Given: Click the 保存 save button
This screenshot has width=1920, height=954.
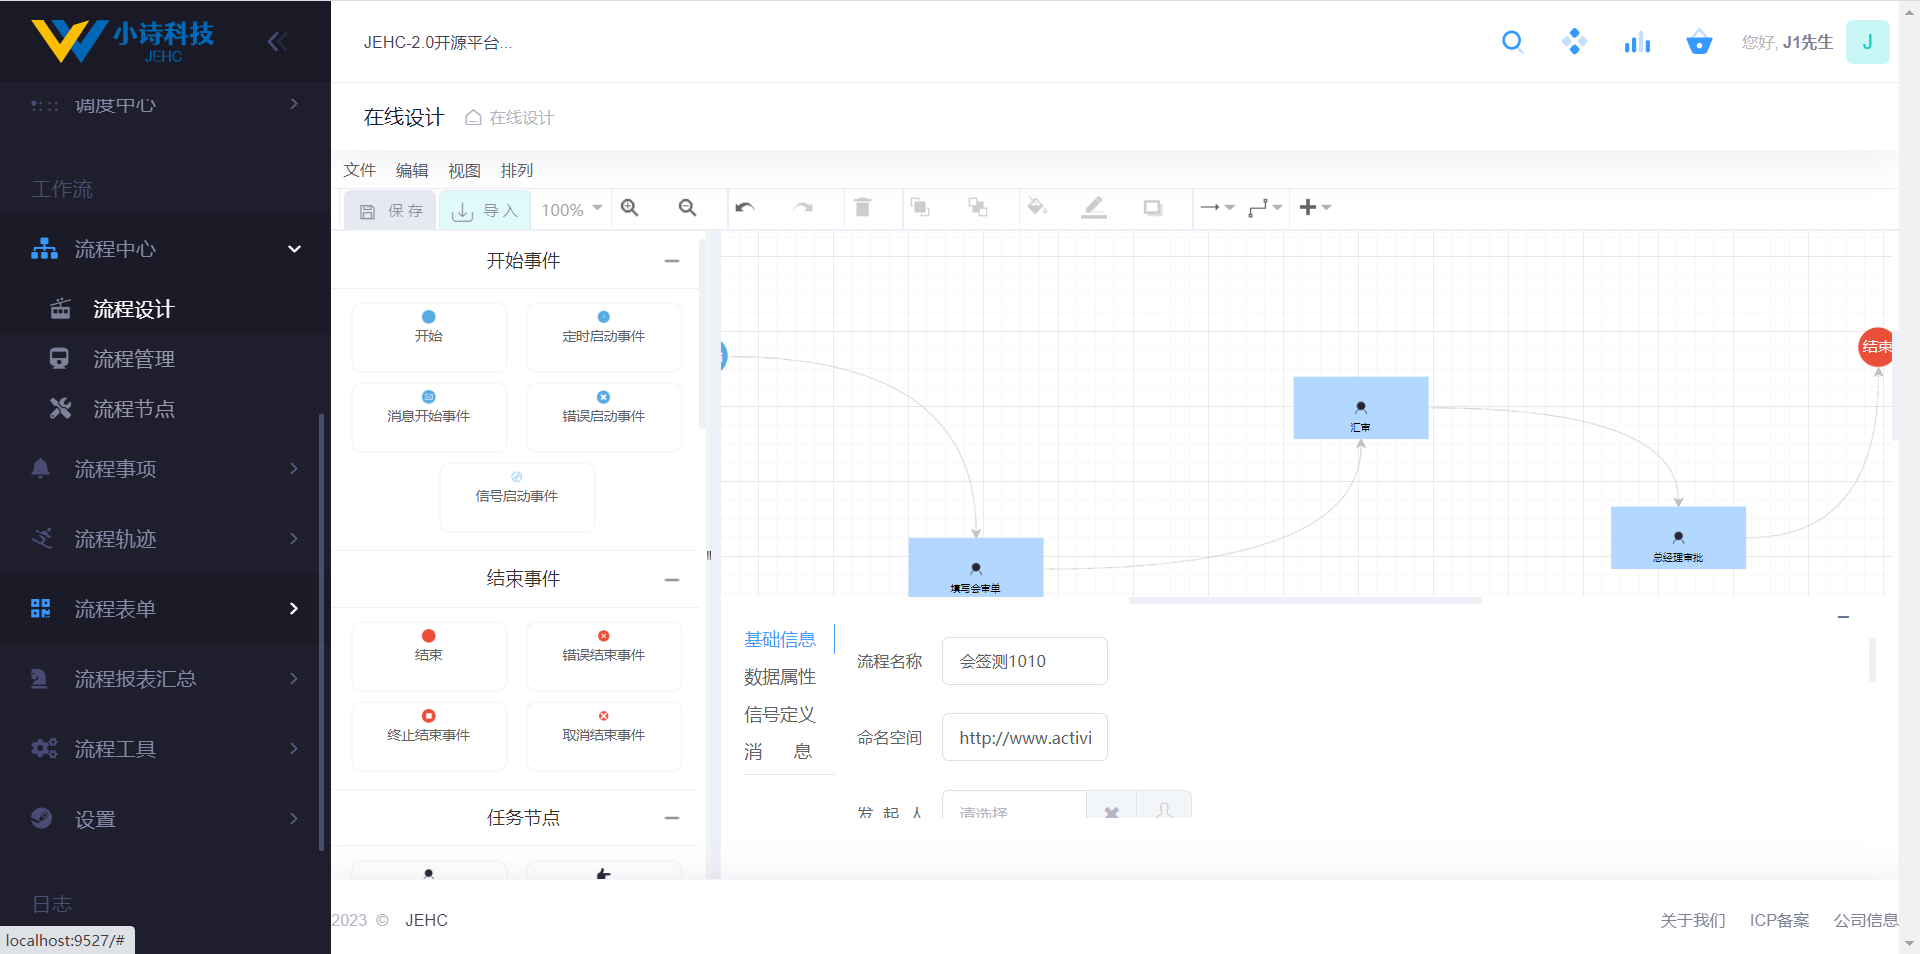Looking at the screenshot, I should [391, 211].
